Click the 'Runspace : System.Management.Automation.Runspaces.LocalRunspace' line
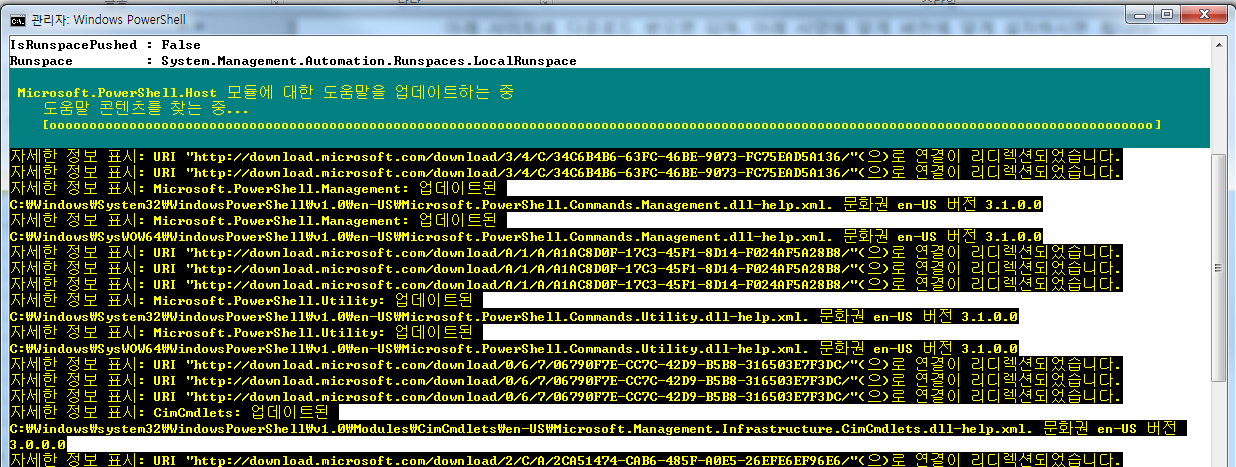Viewport: 1236px width, 467px height. click(x=293, y=61)
